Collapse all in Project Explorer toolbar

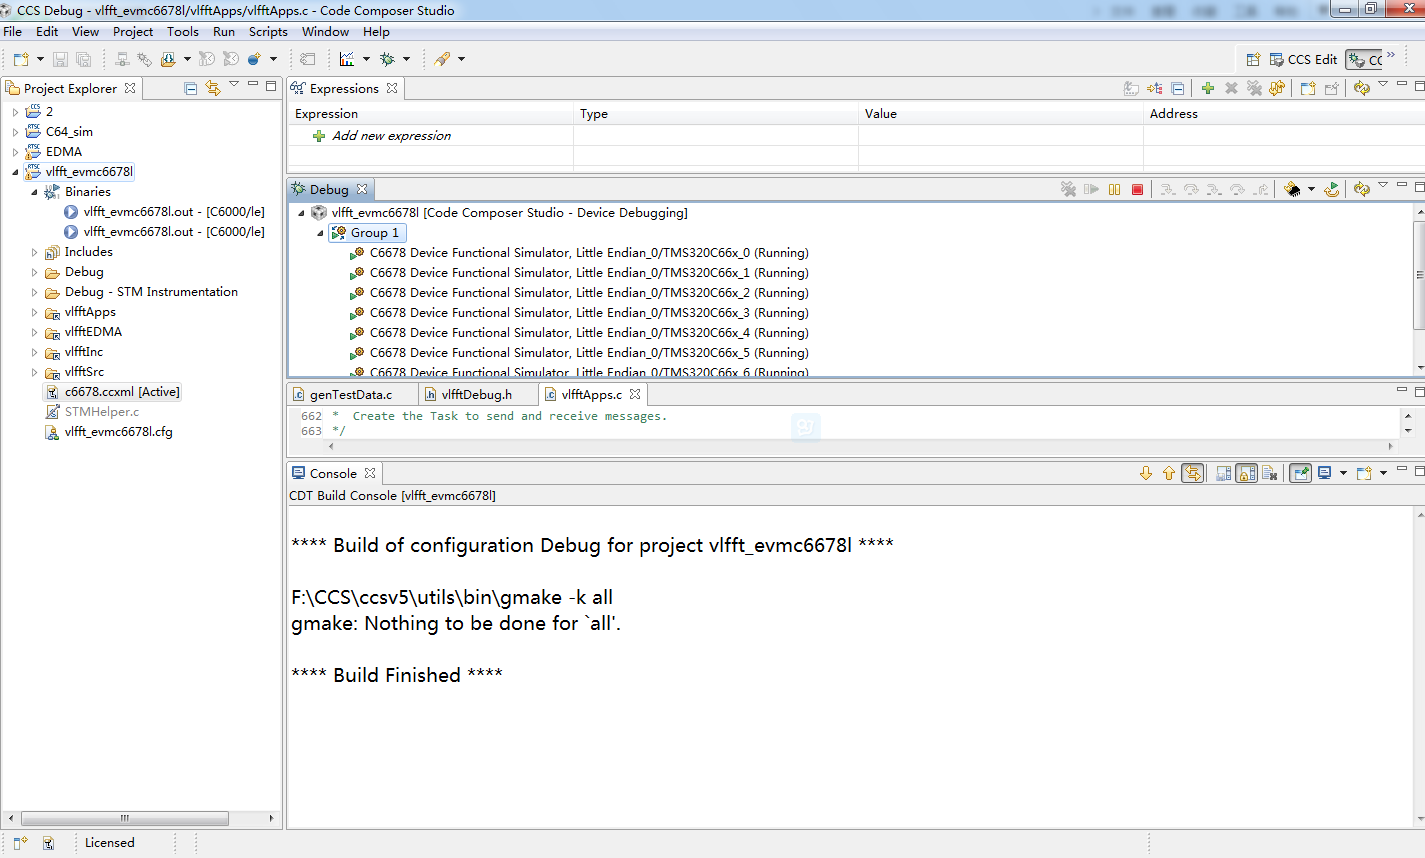pos(191,88)
